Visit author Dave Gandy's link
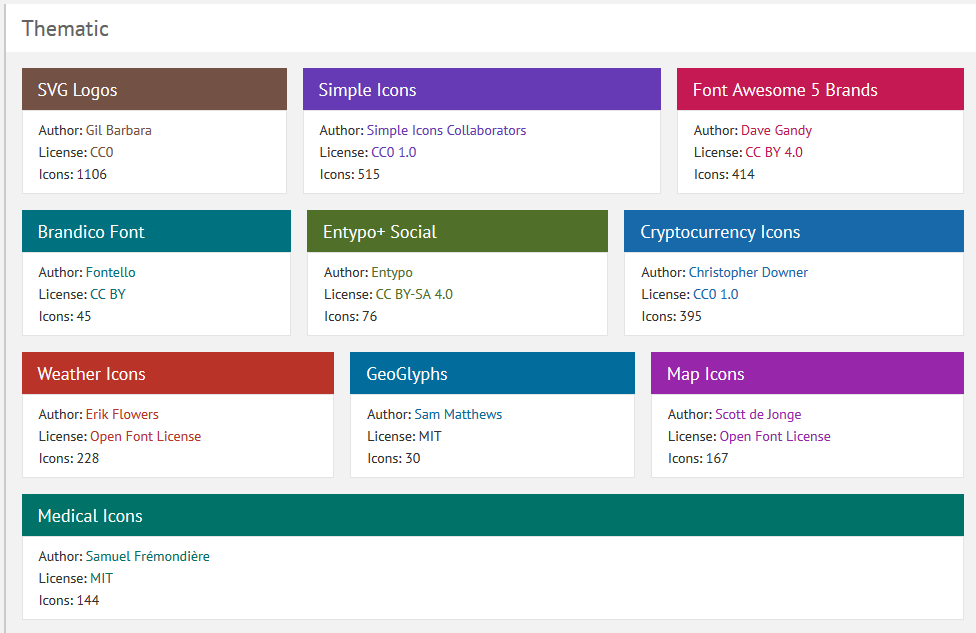Image resolution: width=976 pixels, height=633 pixels. (776, 130)
